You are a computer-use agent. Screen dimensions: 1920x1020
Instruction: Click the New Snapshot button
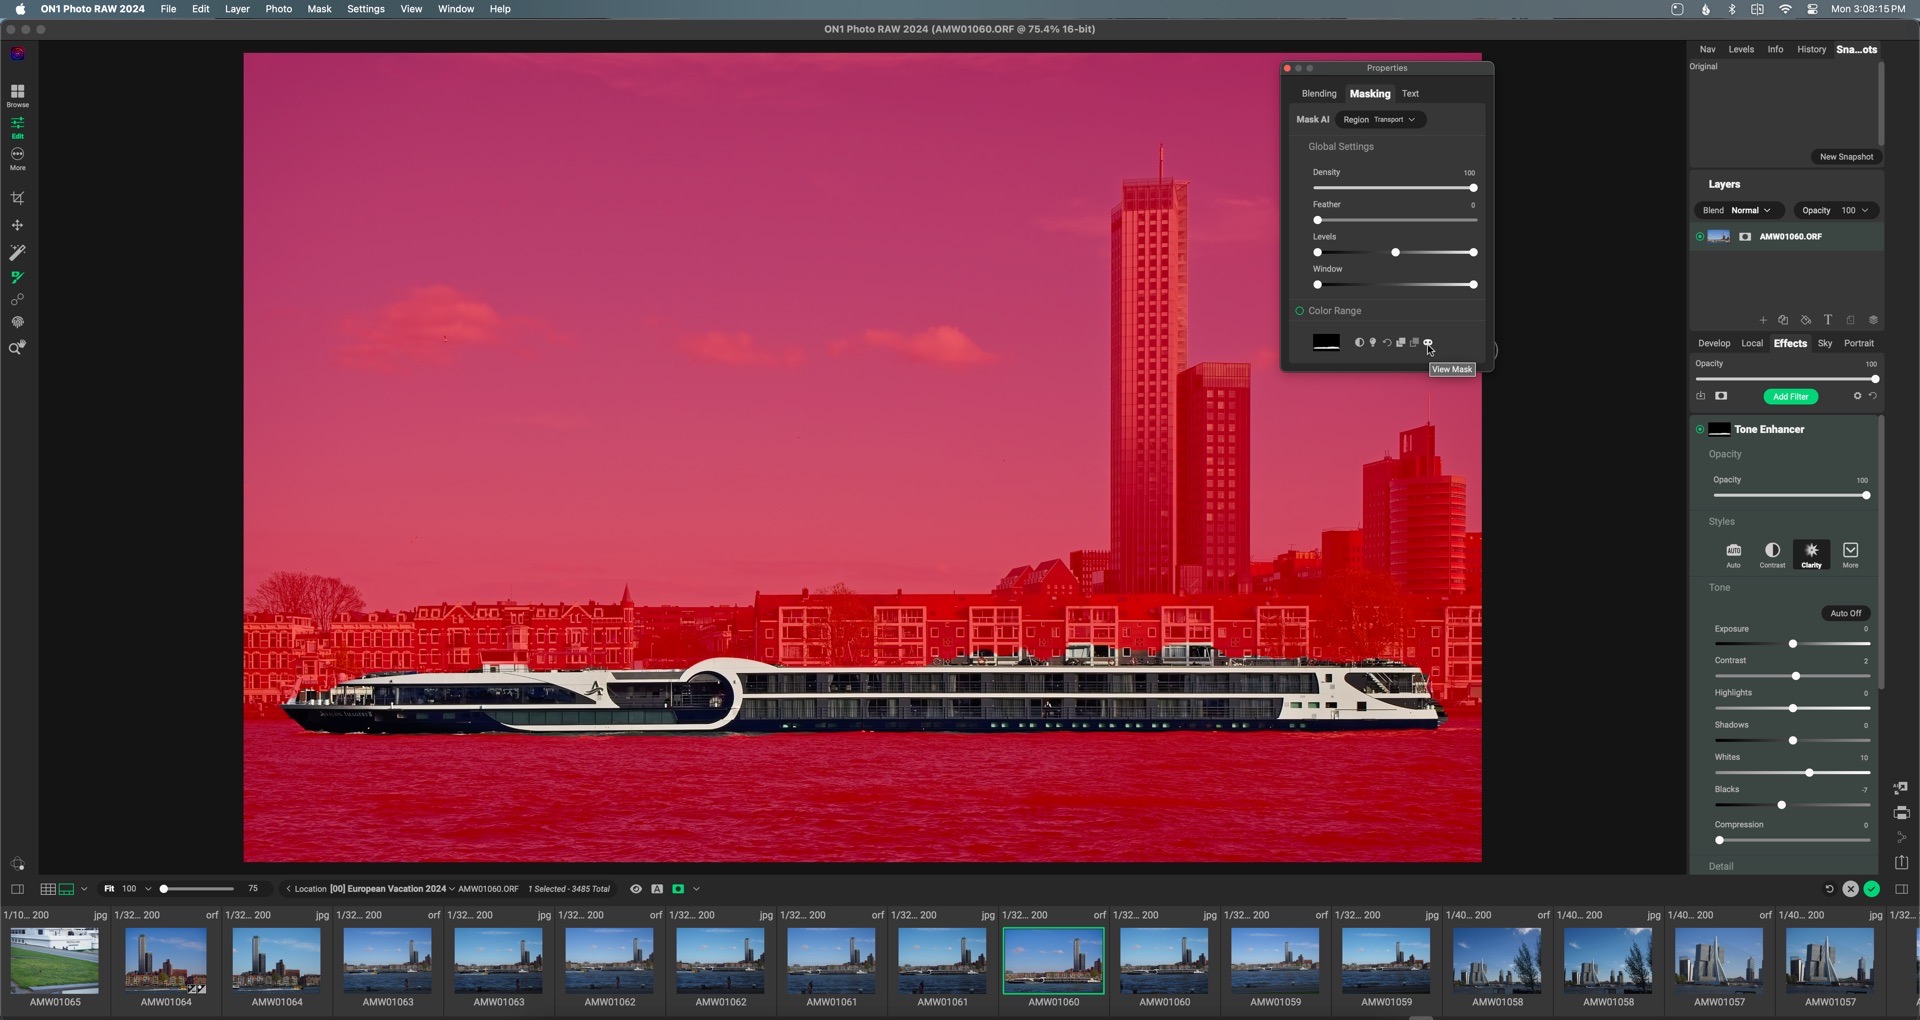pos(1845,157)
